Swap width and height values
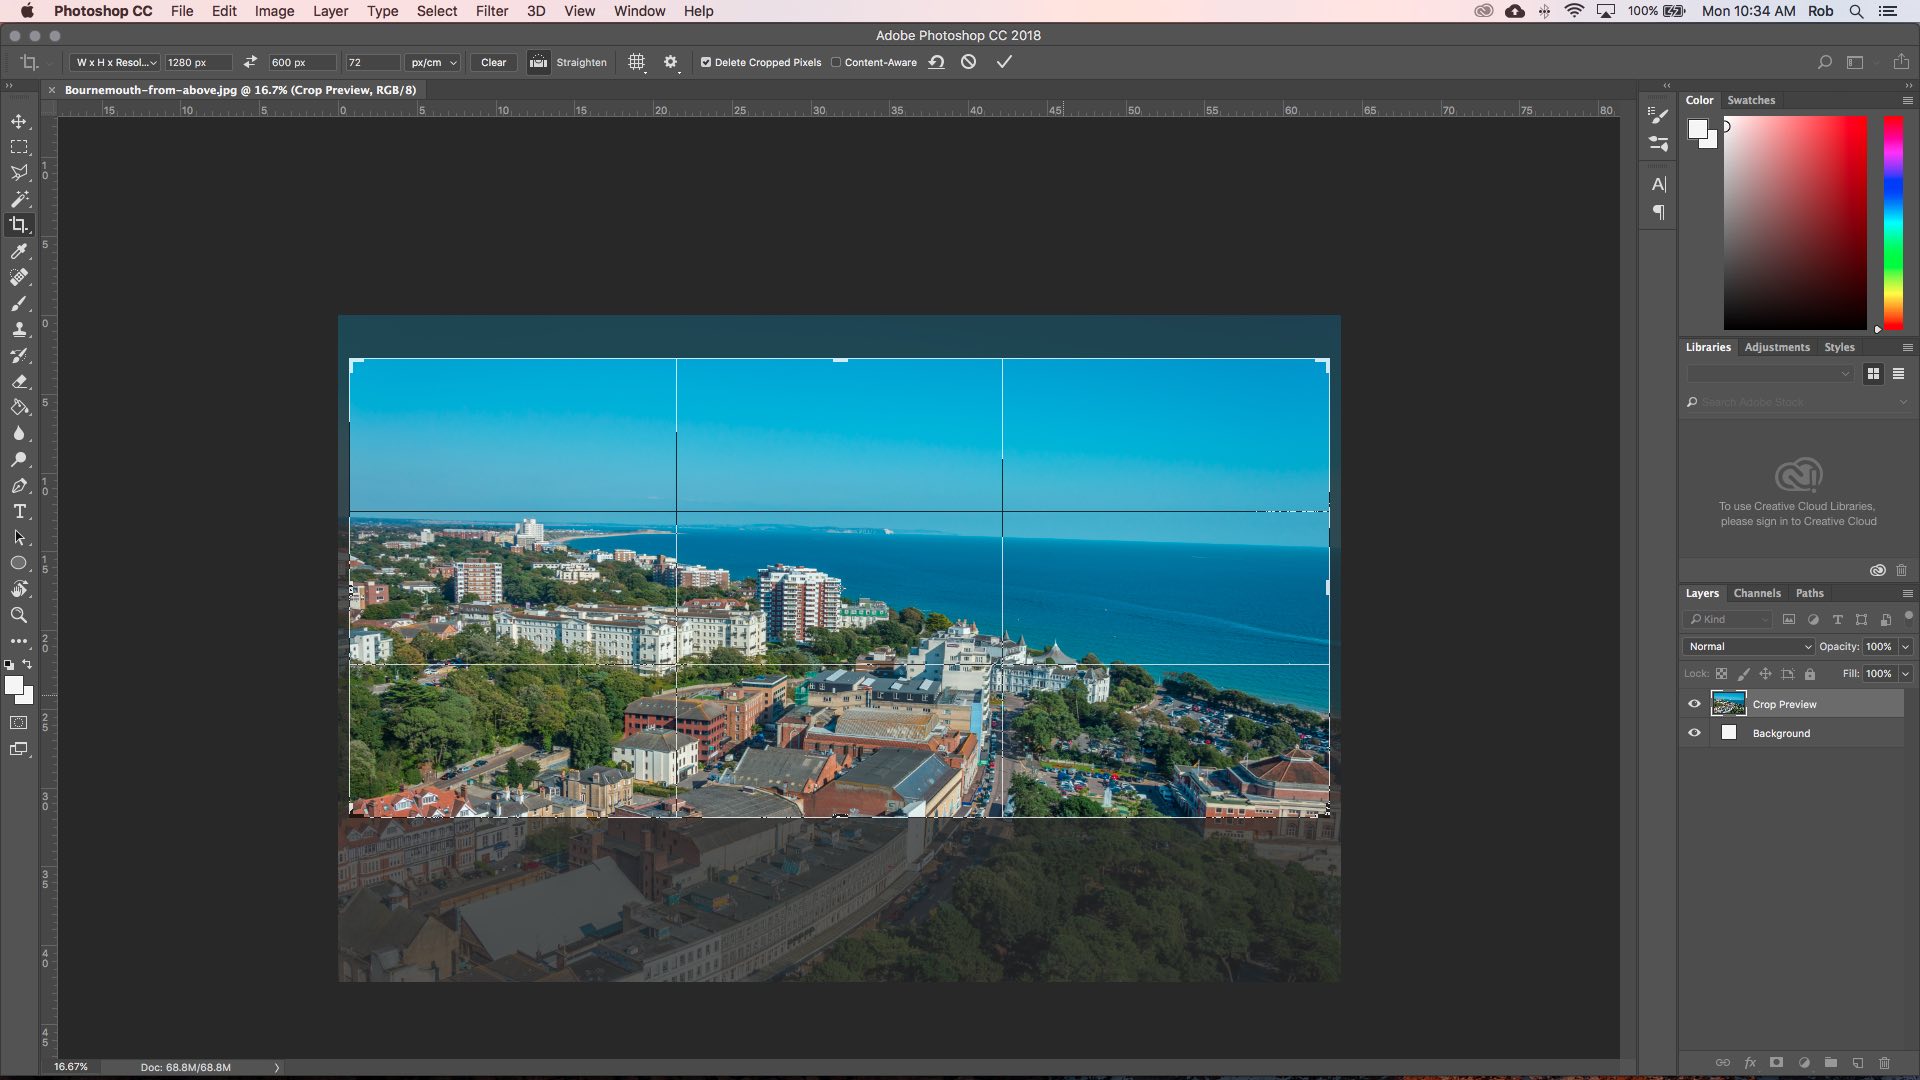1920x1080 pixels. point(250,62)
